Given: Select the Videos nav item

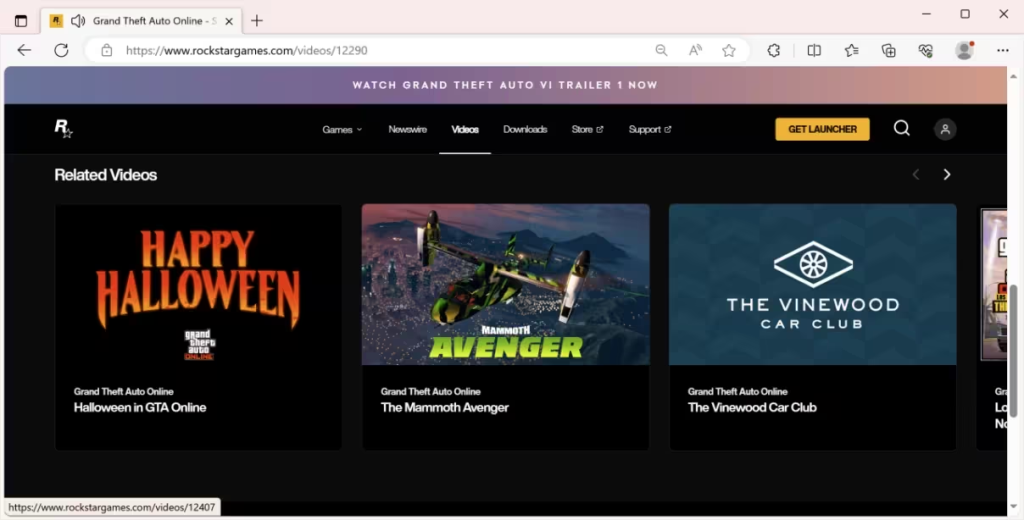Looking at the screenshot, I should 465,129.
